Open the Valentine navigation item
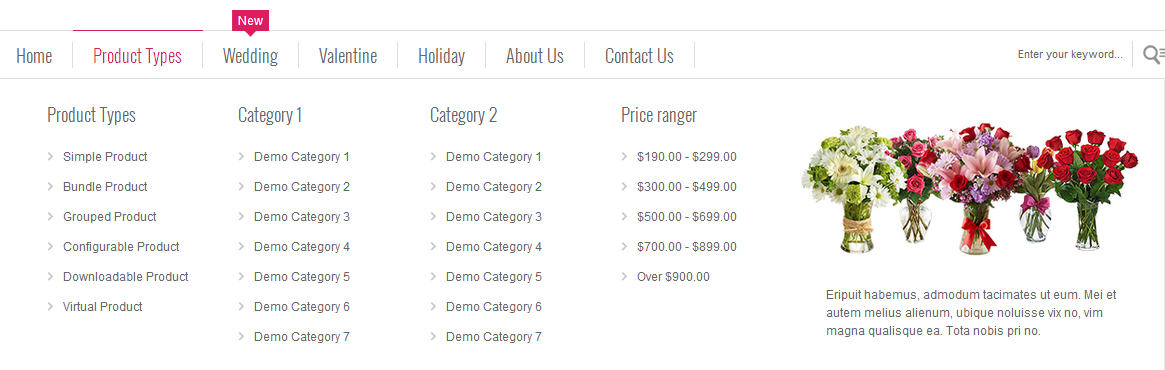The width and height of the screenshot is (1165, 370). tap(348, 56)
